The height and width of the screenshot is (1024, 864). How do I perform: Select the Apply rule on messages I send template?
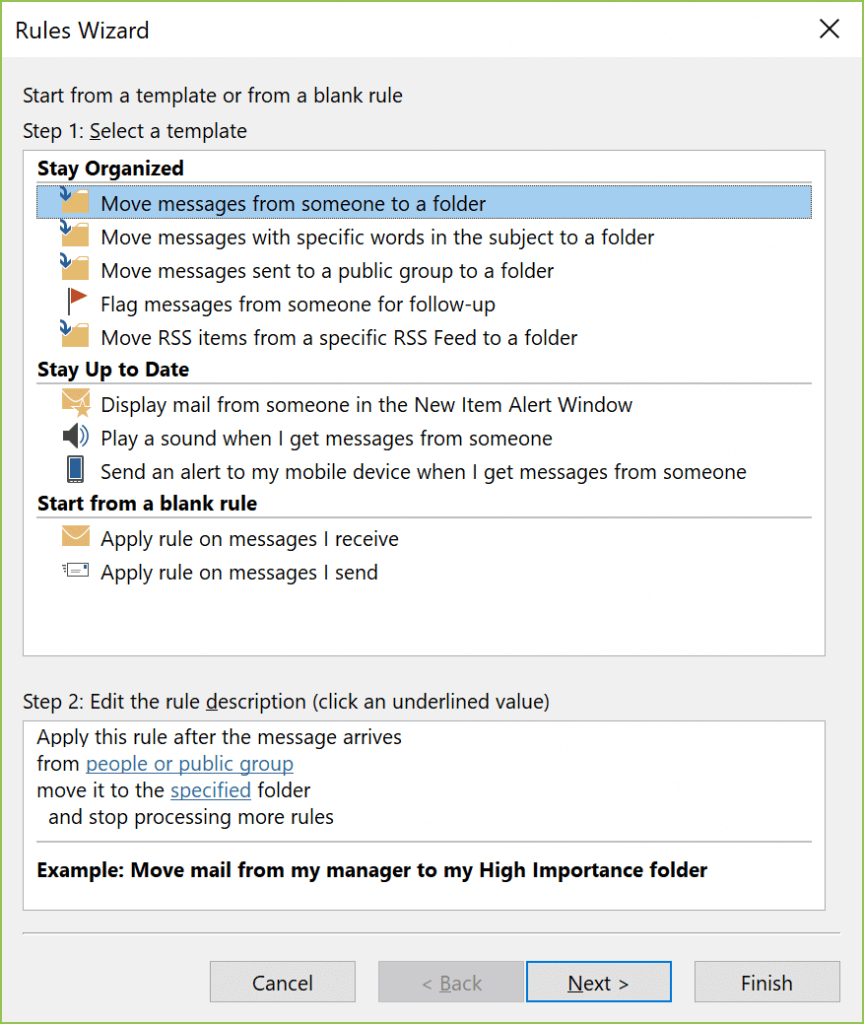point(240,571)
